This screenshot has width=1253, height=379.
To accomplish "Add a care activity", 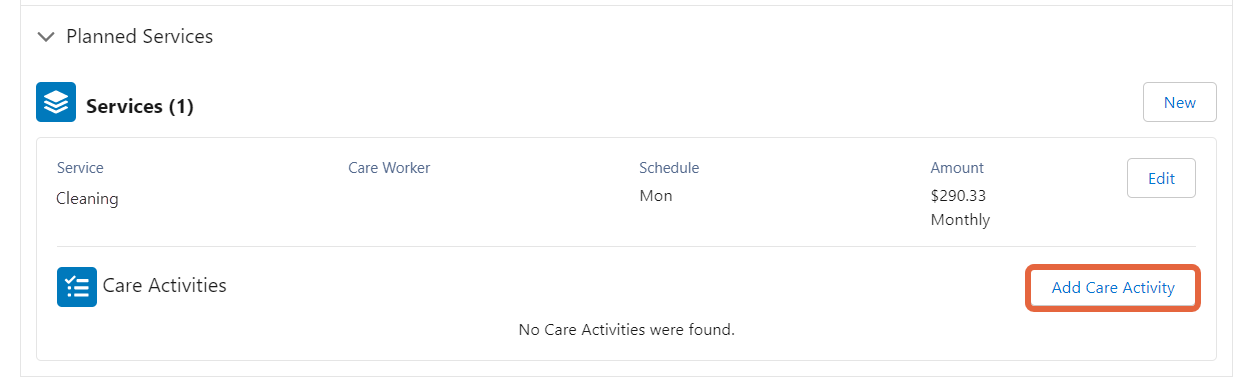I will pyautogui.click(x=1113, y=288).
